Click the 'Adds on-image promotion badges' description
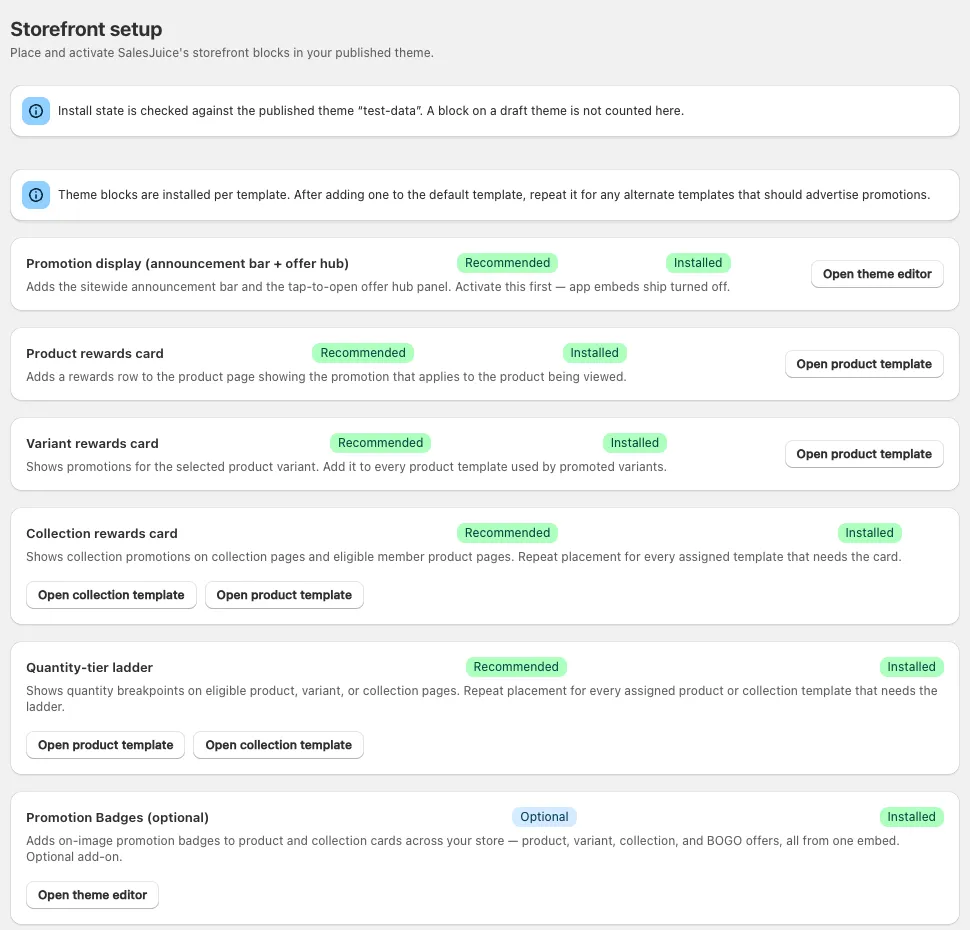970x930 pixels. [x=463, y=848]
